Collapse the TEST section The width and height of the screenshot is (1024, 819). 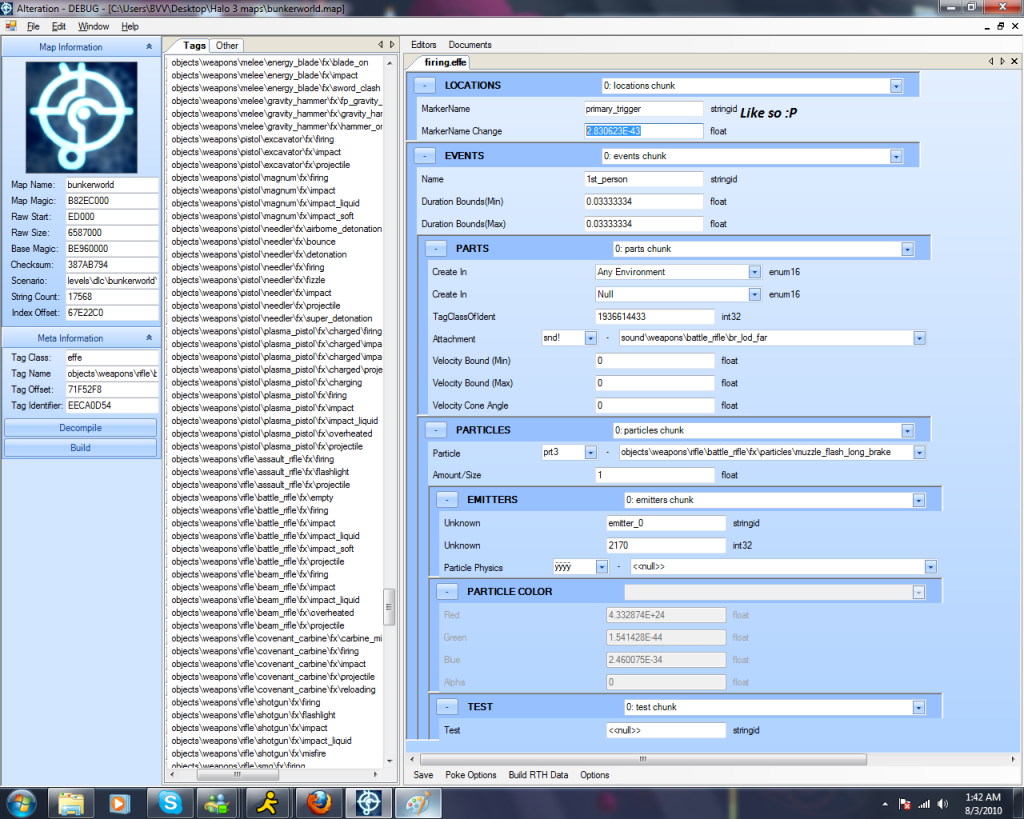point(447,707)
